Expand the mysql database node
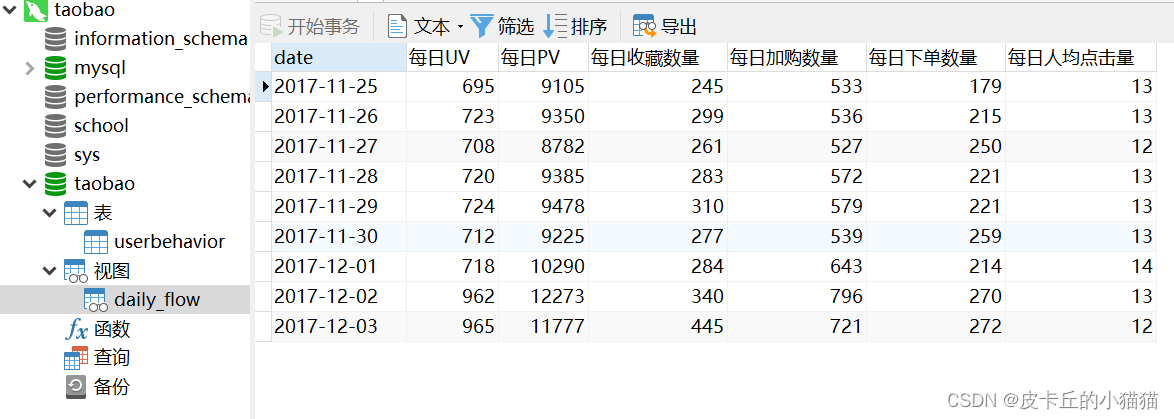Viewport: 1174px width, 419px height. point(29,68)
